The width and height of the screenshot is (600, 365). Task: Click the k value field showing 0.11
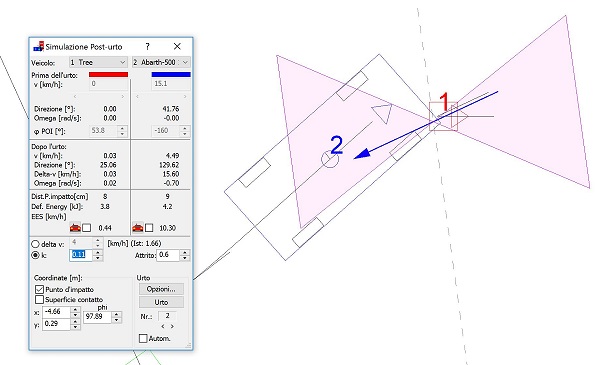pyautogui.click(x=81, y=255)
